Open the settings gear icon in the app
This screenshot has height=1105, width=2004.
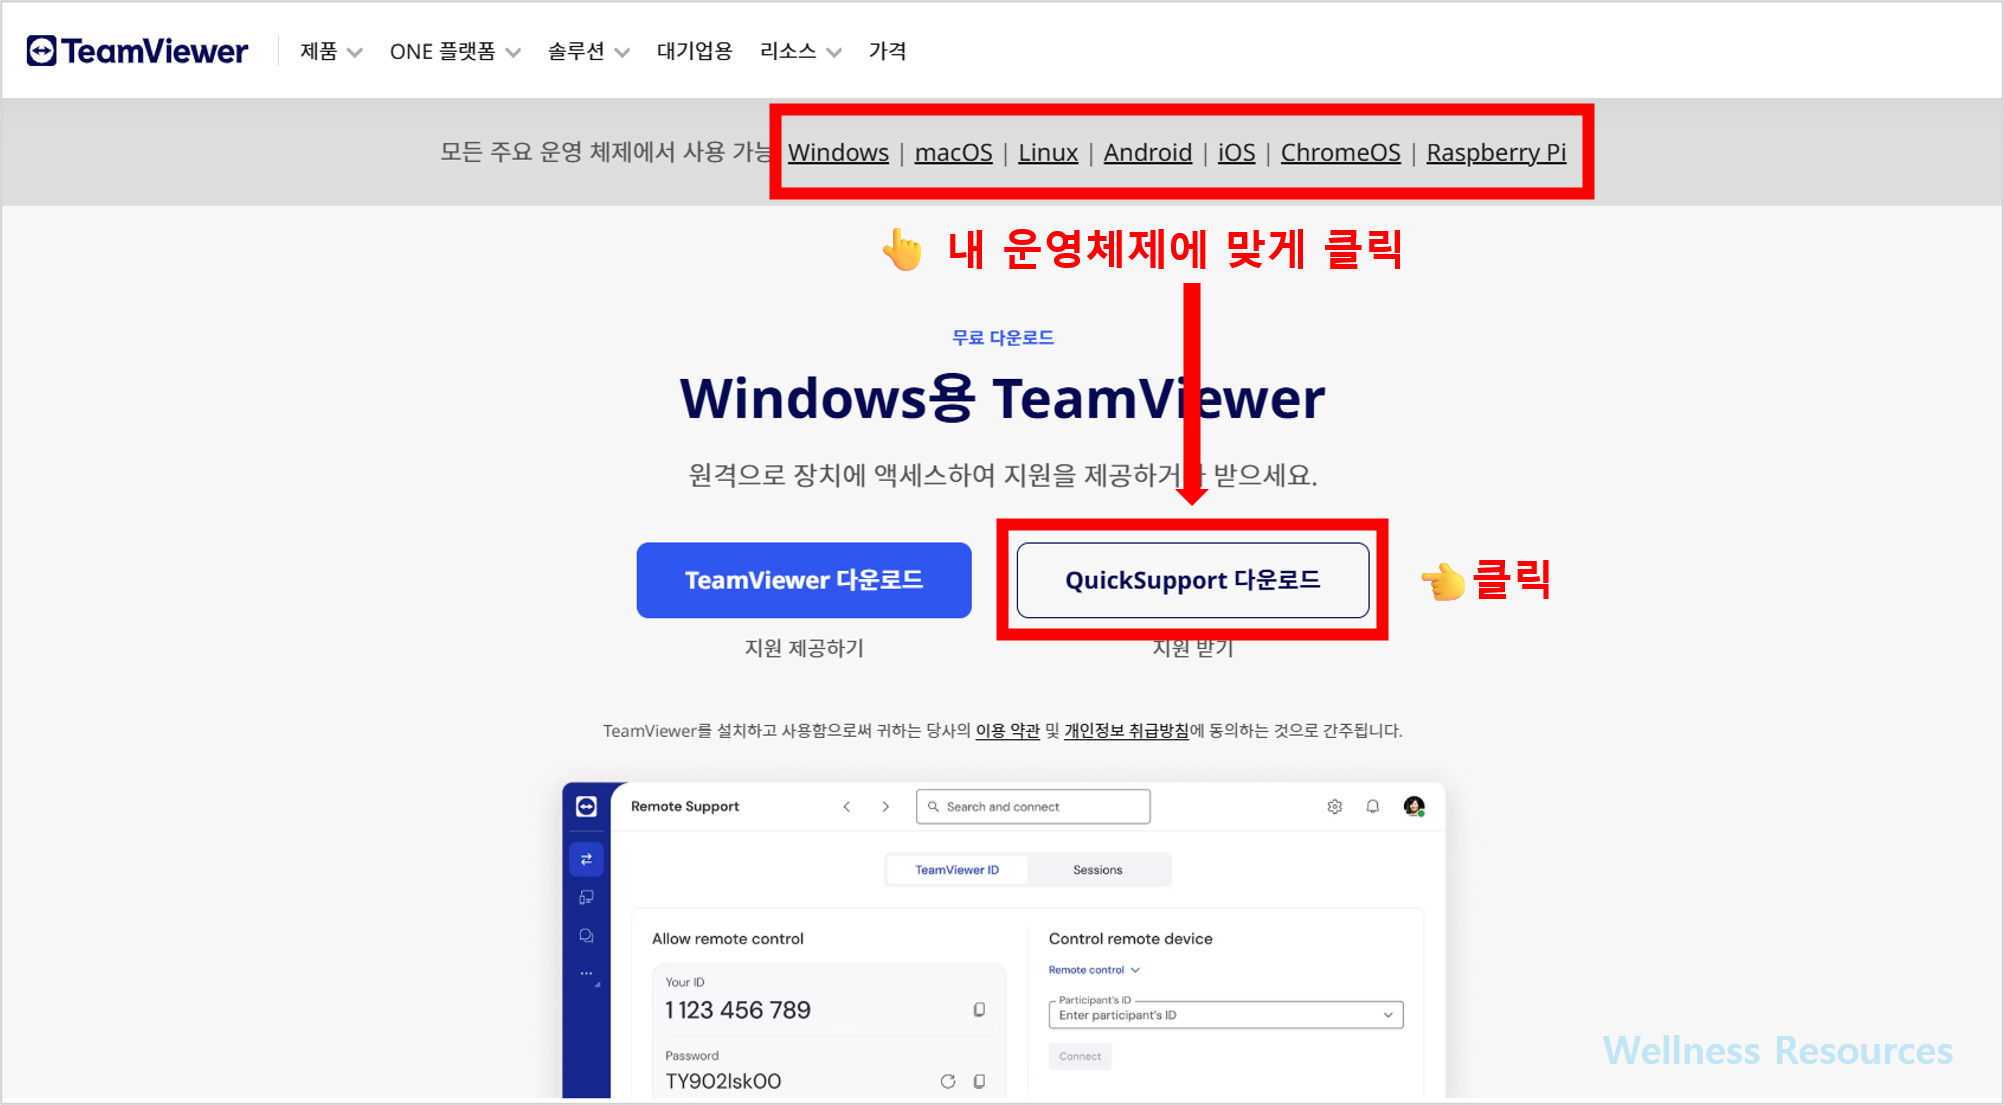[1334, 807]
